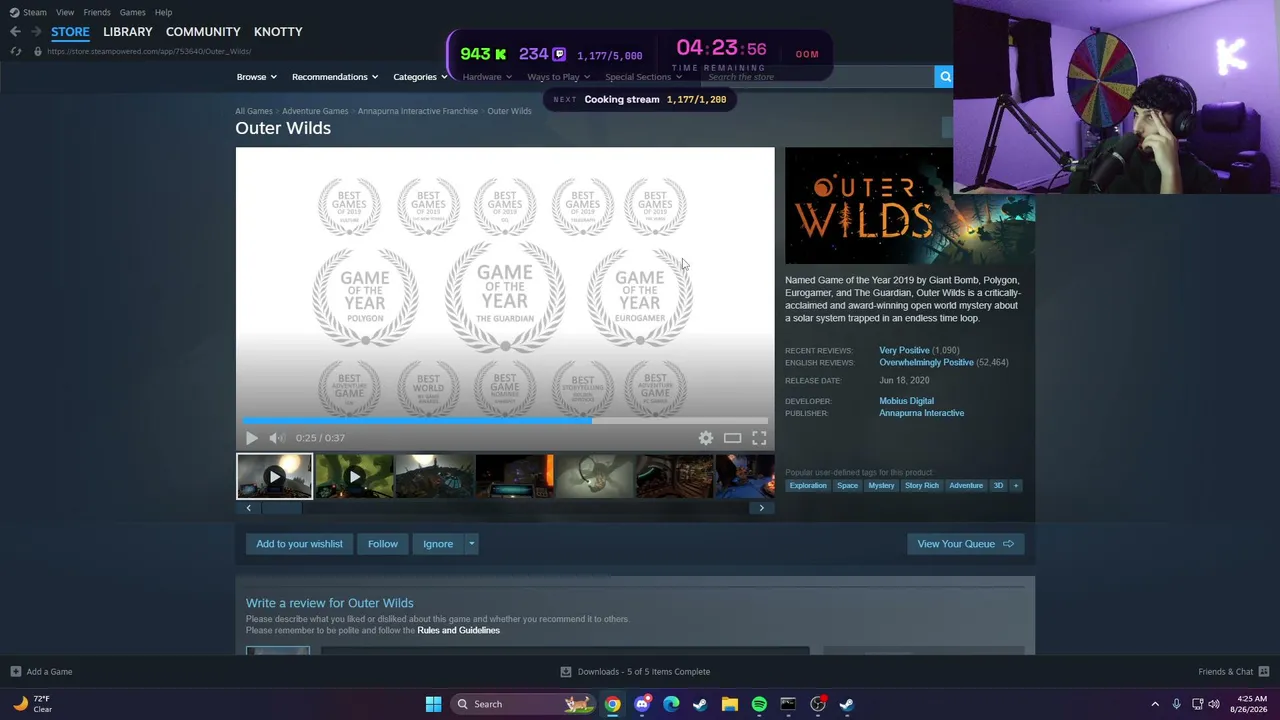Click the Steam forward navigation arrow
The image size is (1280, 720).
click(35, 32)
